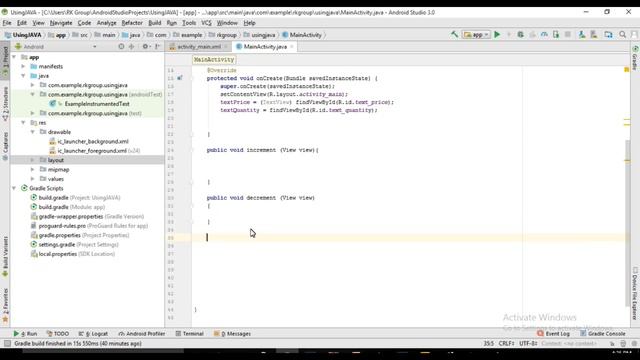Click the override gutter icon beside onCreate
Screen dimensions: 640x360
[180, 78]
